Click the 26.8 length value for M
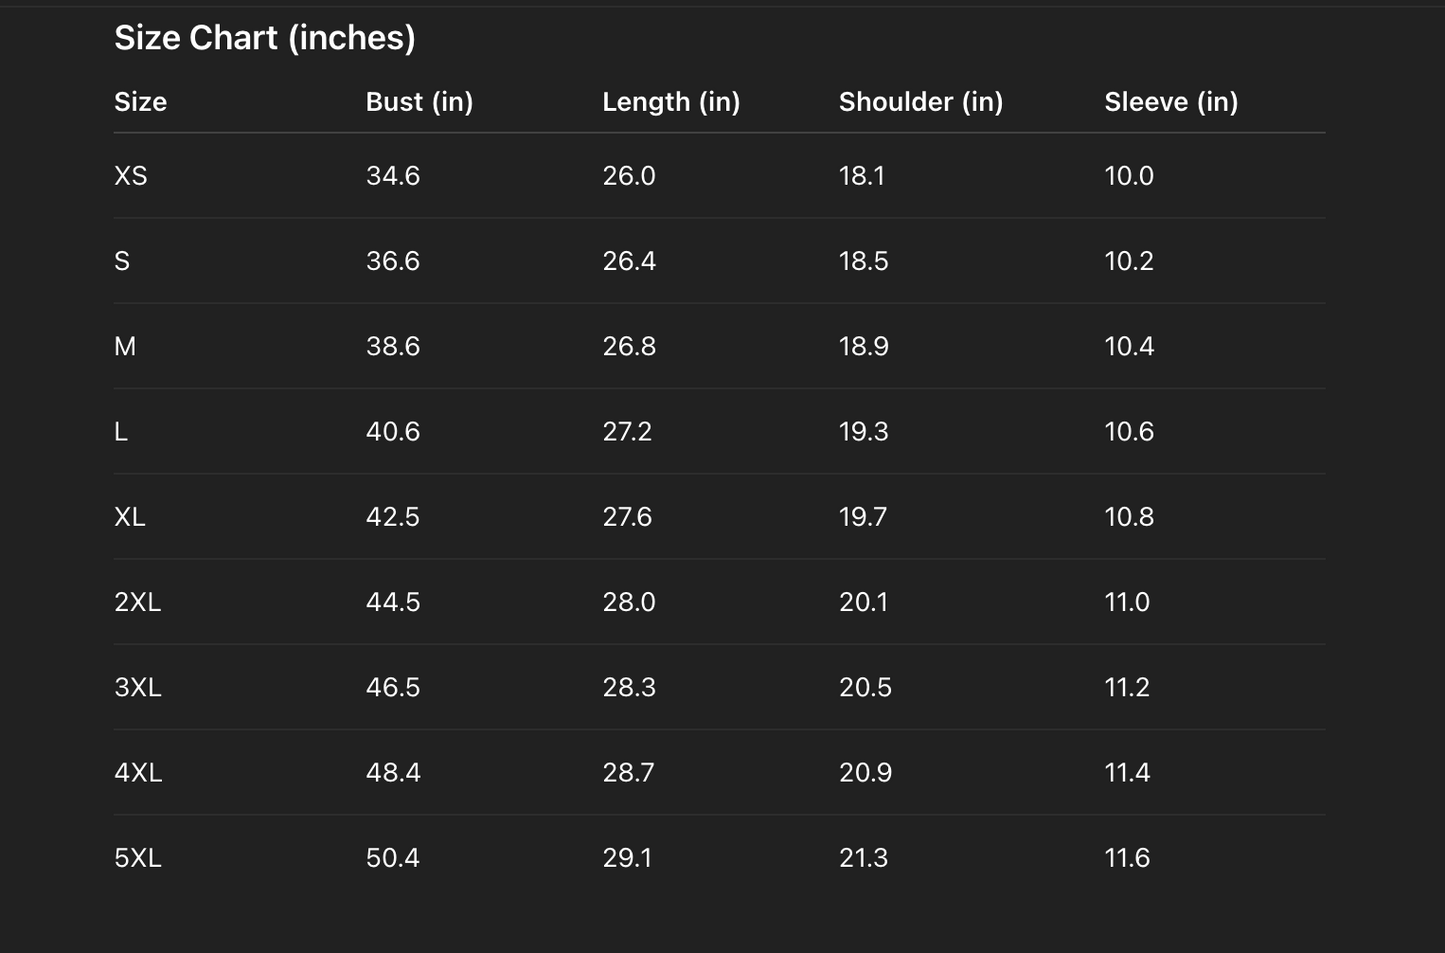The height and width of the screenshot is (953, 1445). pyautogui.click(x=628, y=346)
